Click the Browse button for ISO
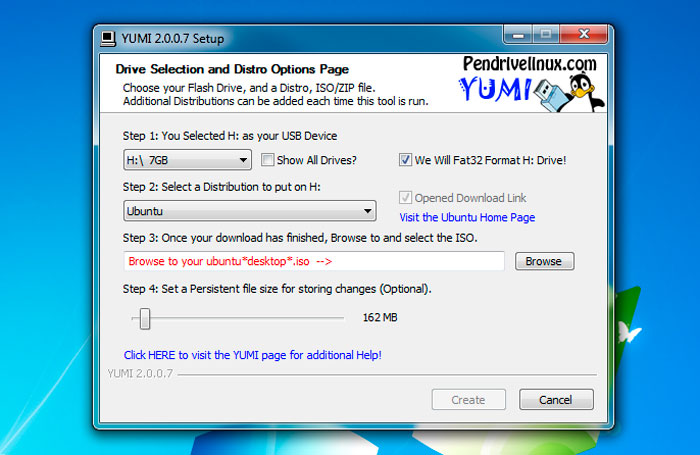 coord(544,261)
